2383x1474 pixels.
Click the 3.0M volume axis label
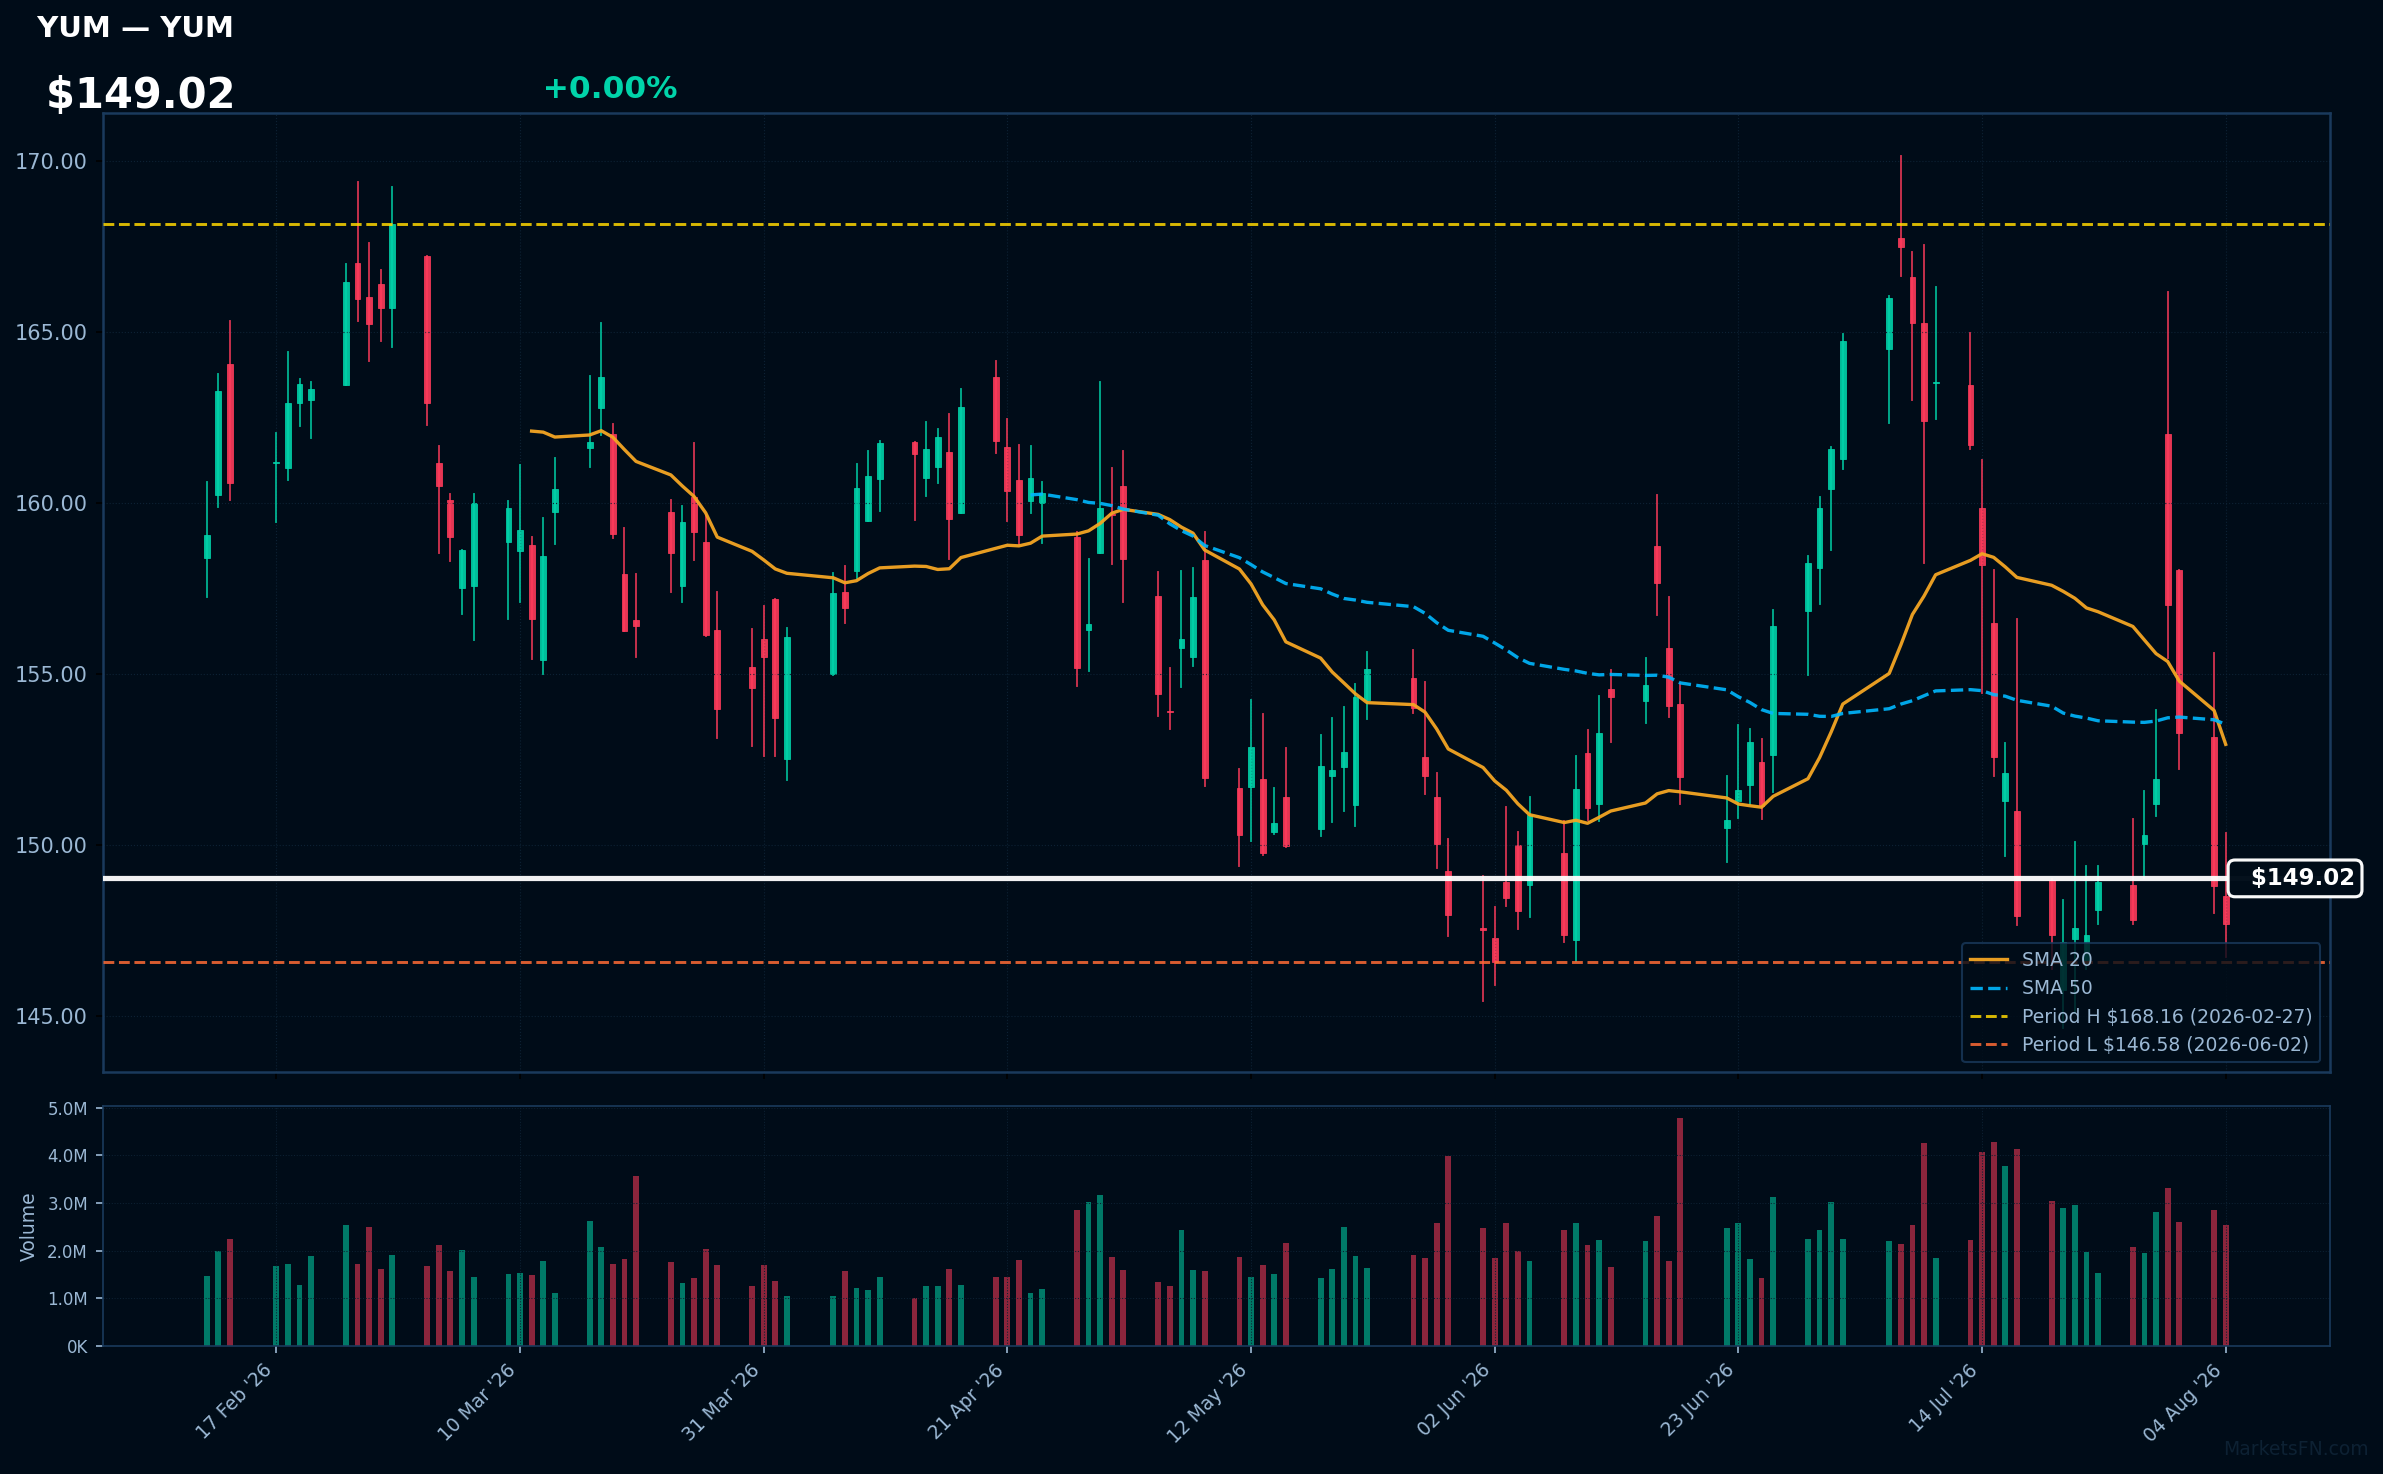[68, 1204]
